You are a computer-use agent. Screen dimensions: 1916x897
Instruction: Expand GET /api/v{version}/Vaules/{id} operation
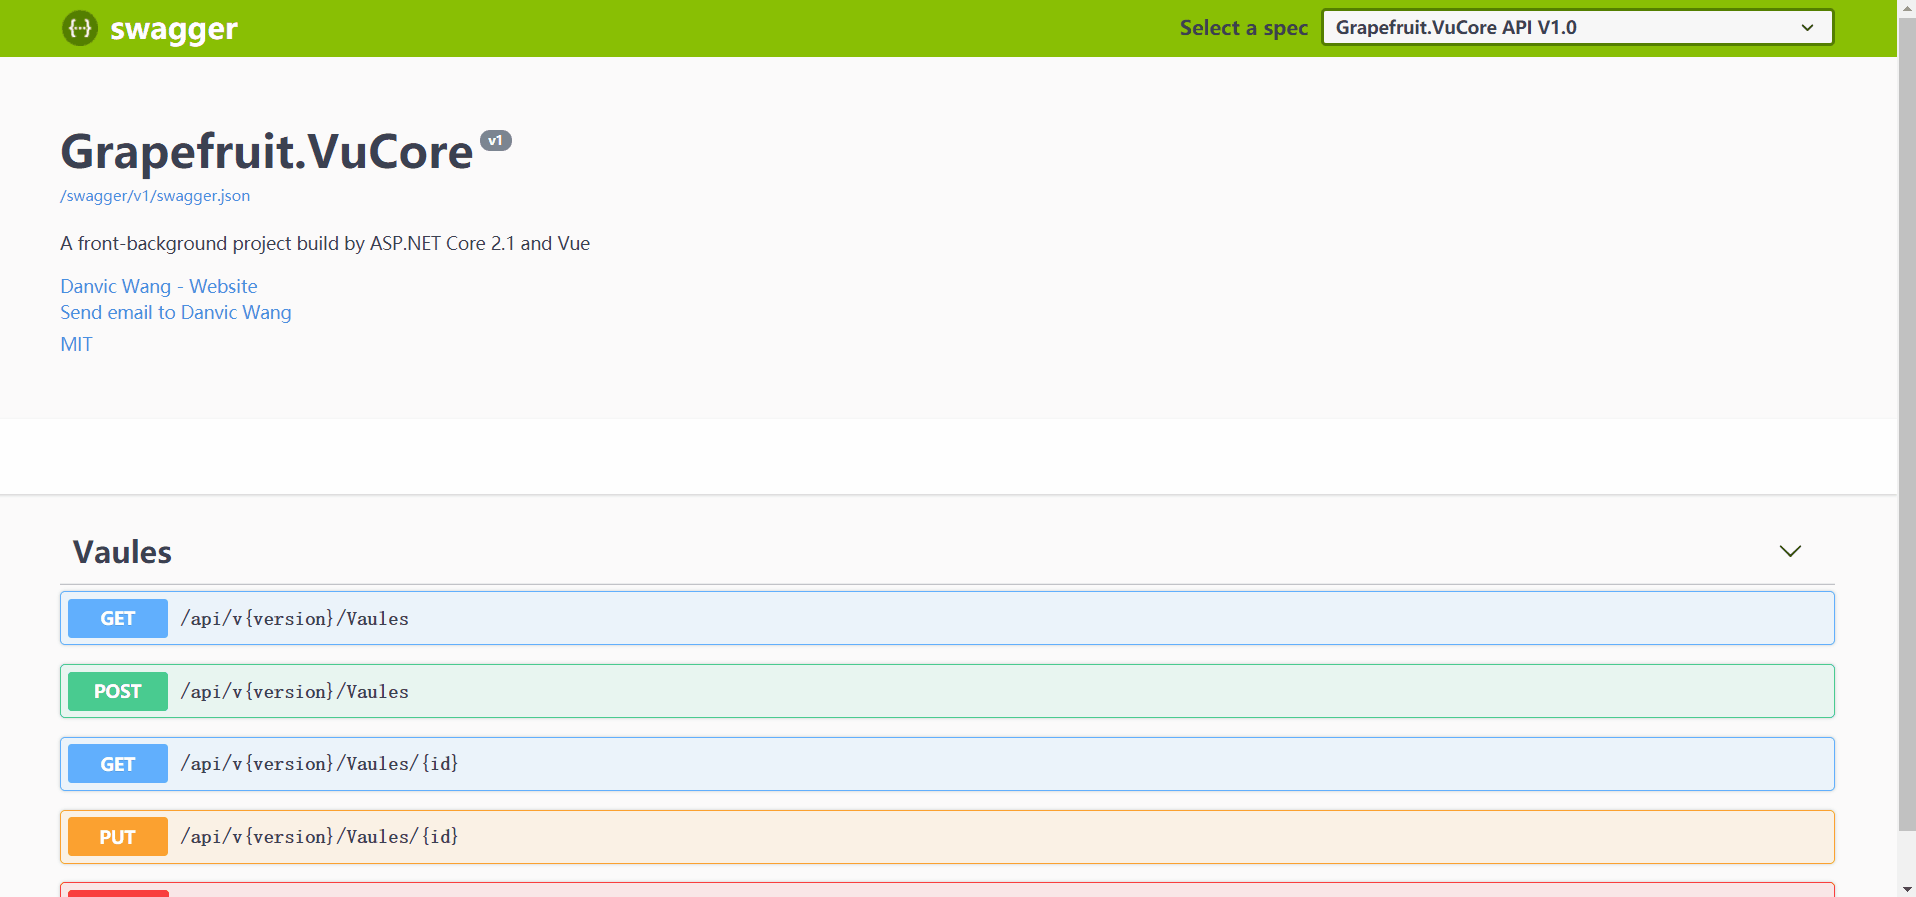pyautogui.click(x=947, y=764)
